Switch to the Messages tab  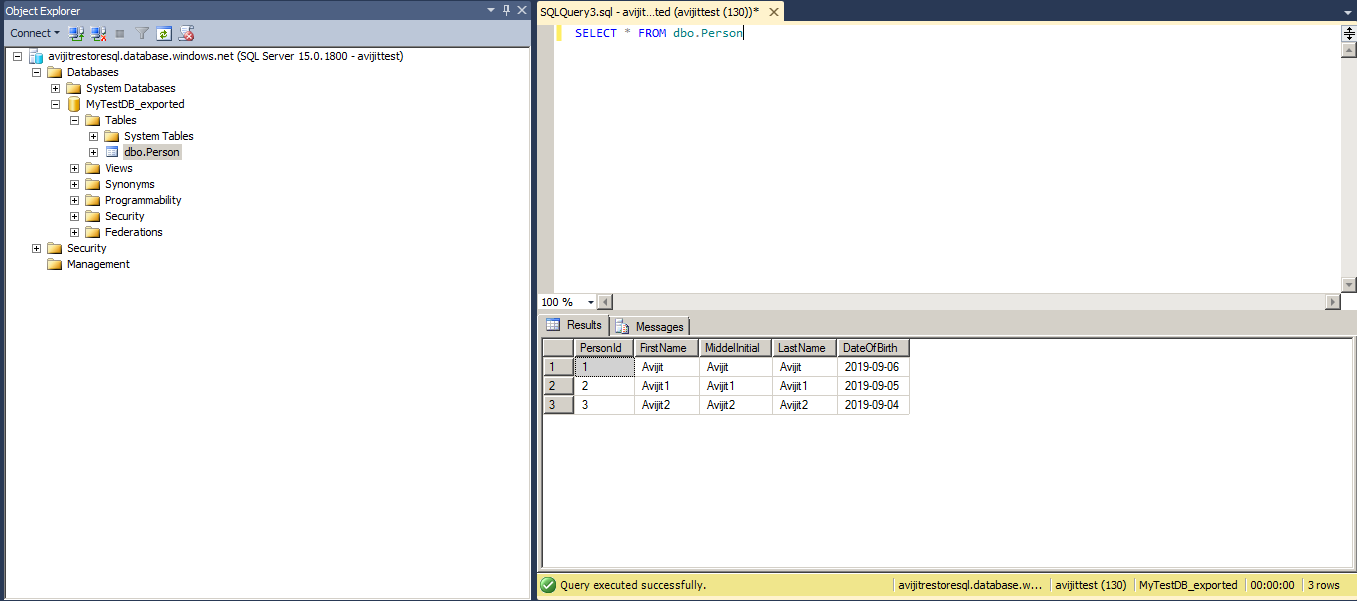pyautogui.click(x=650, y=326)
